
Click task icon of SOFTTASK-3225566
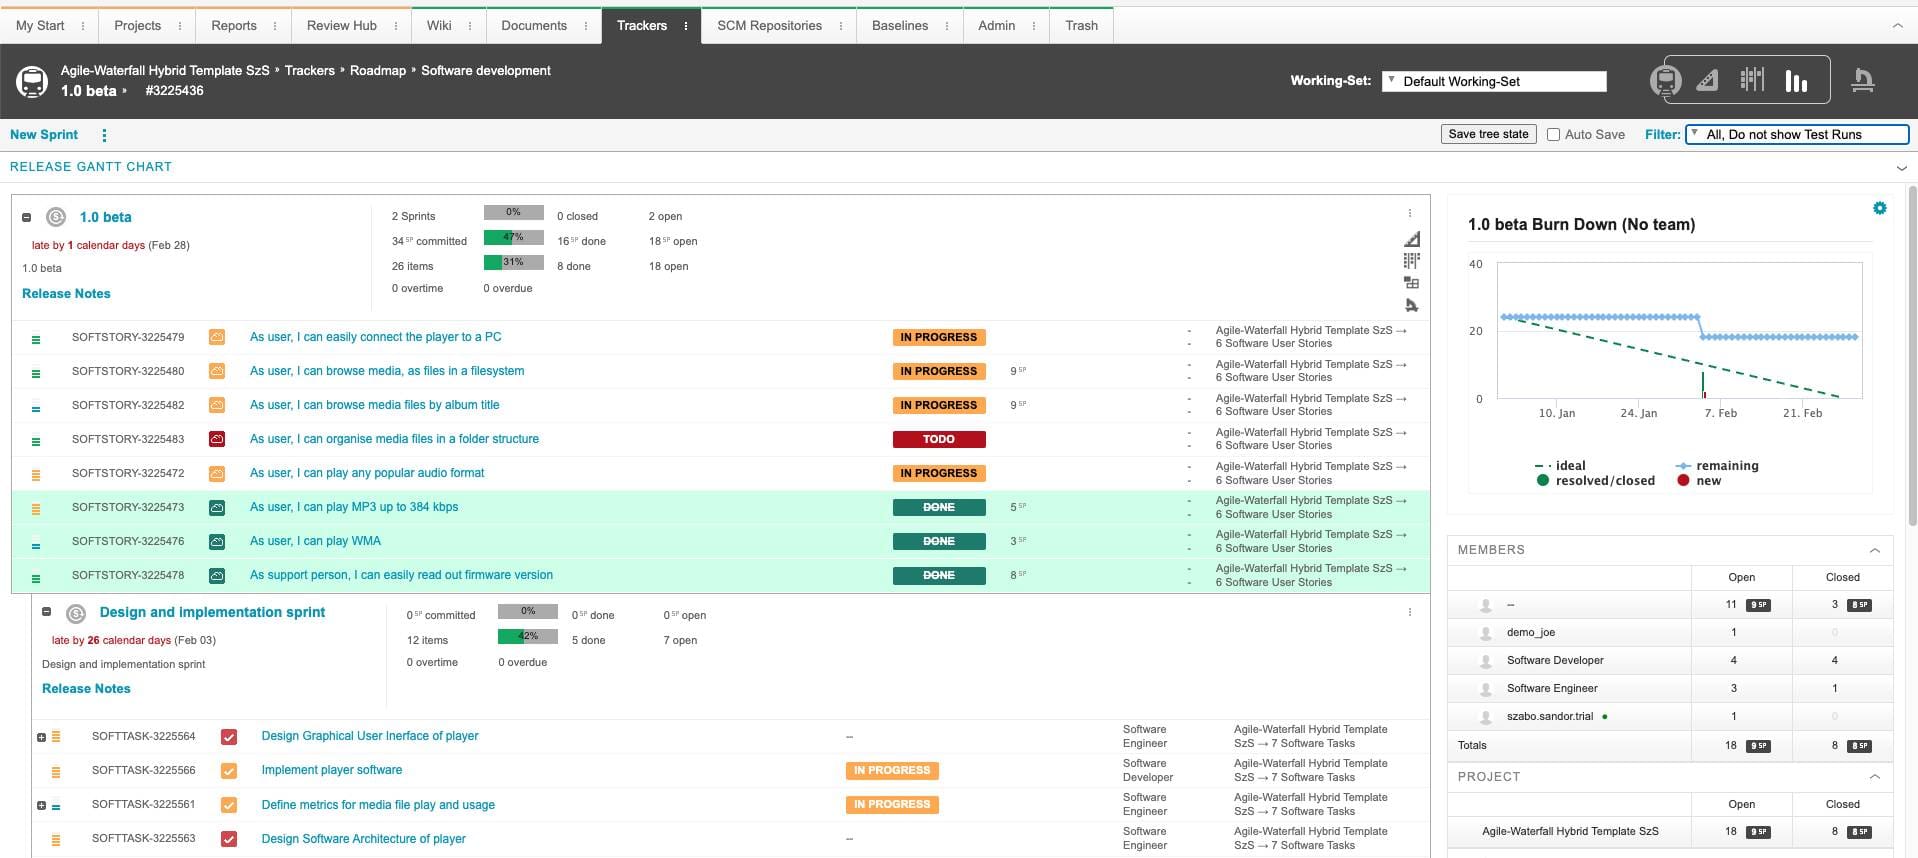[229, 771]
